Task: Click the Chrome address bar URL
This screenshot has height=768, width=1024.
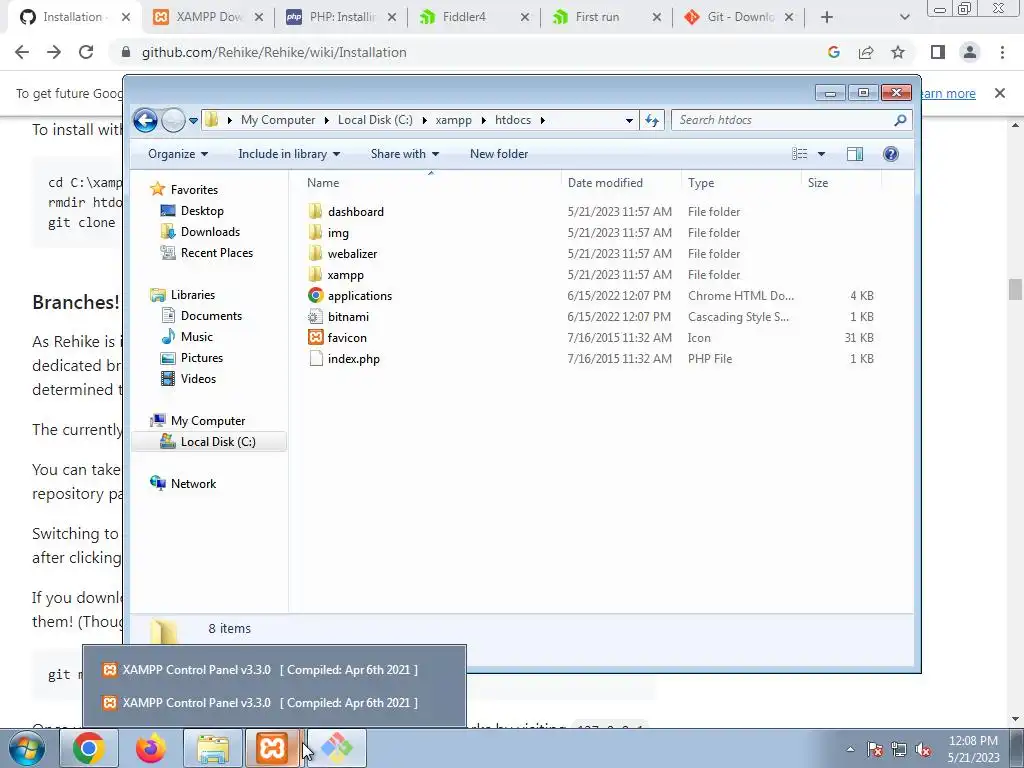Action: point(274,52)
